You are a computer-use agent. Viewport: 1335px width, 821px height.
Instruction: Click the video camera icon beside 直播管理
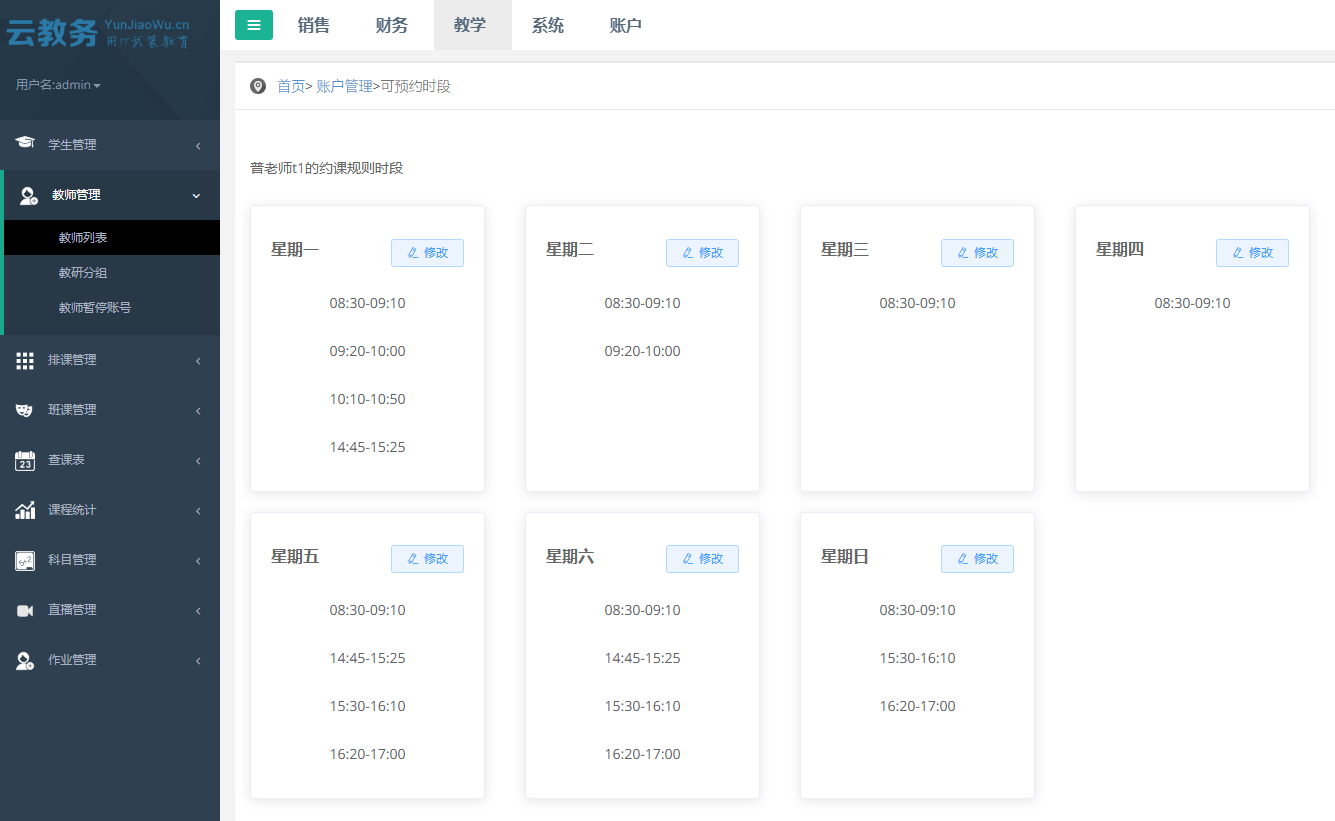(x=25, y=610)
